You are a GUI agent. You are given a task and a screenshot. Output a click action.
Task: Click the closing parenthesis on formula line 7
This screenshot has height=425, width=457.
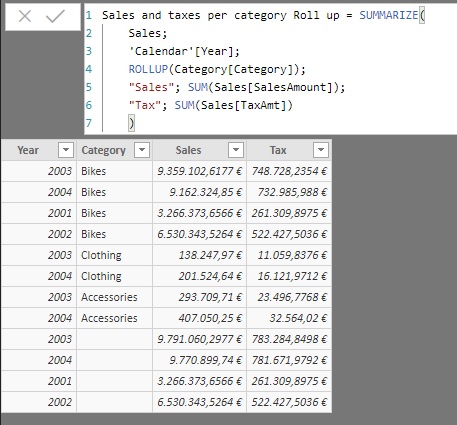[x=131, y=123]
